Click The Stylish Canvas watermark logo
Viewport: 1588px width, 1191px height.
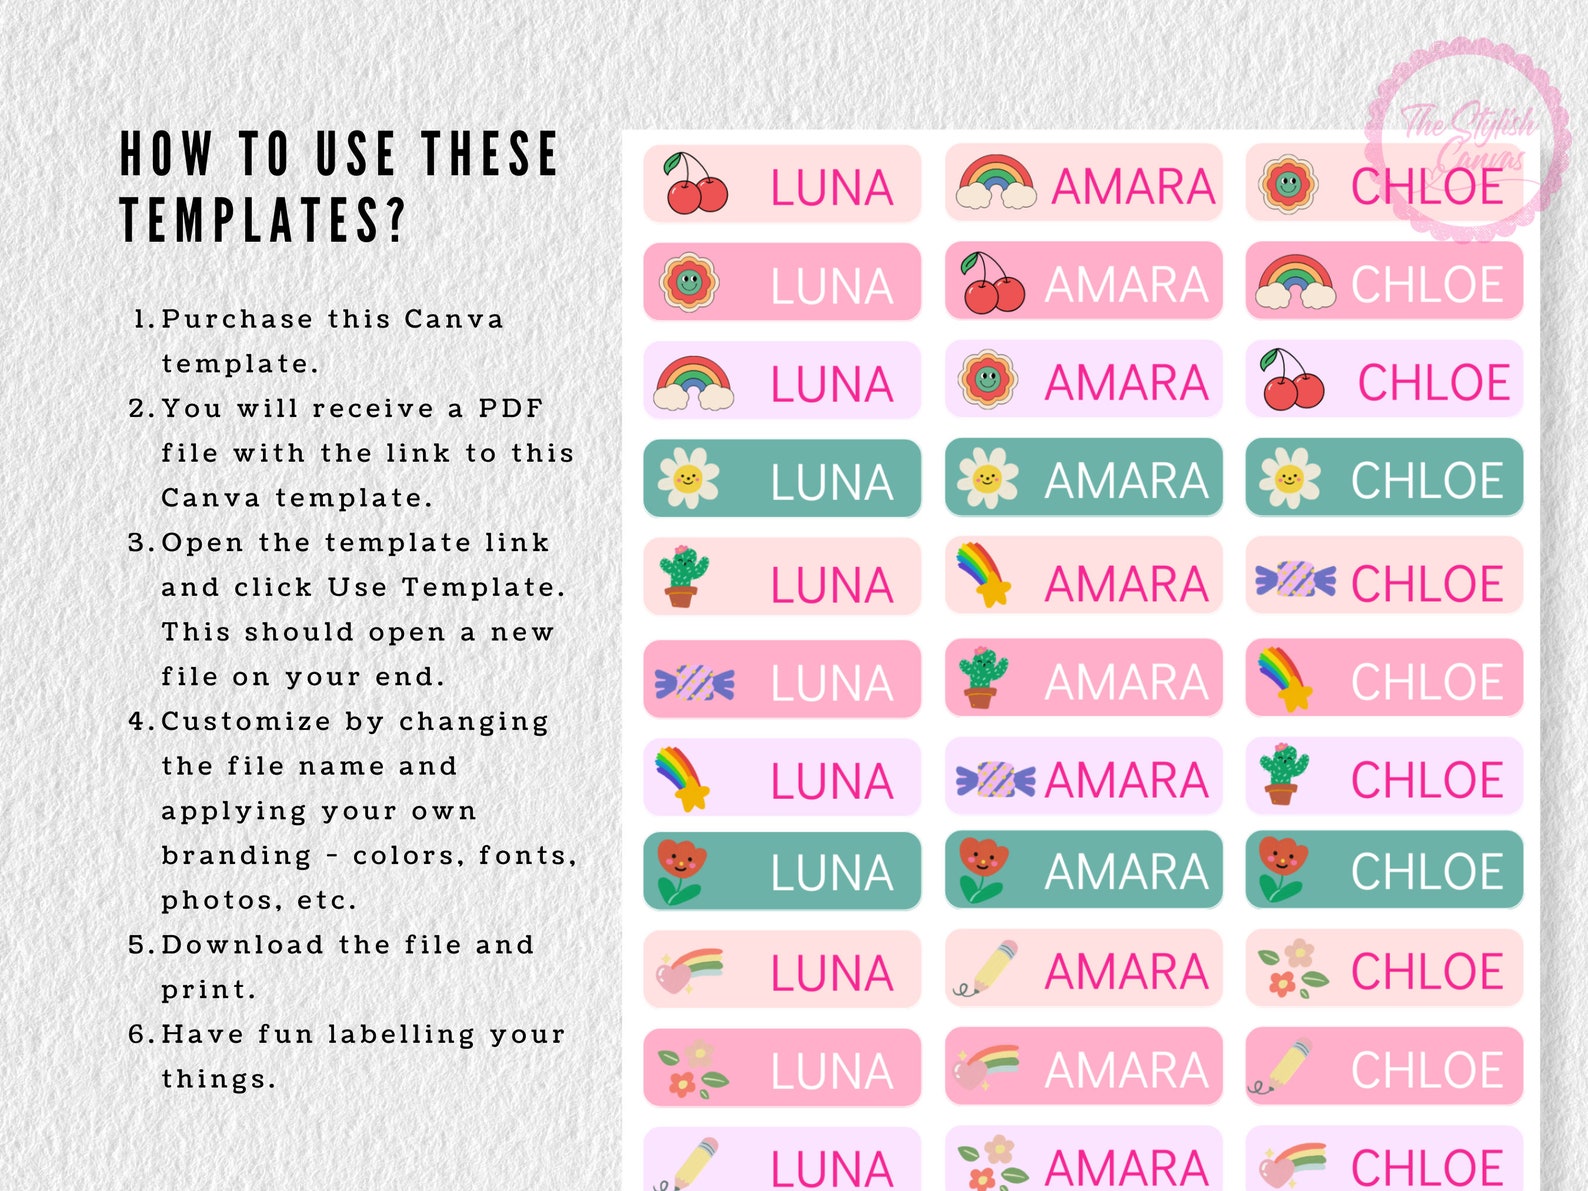click(1466, 140)
